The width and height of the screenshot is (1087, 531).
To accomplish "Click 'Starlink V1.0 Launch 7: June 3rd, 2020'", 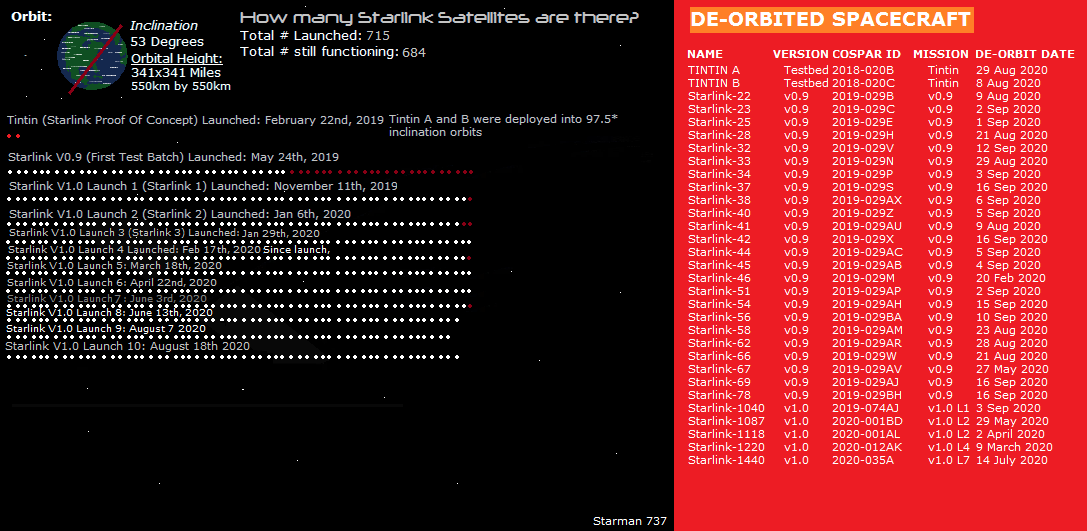I will click(107, 299).
